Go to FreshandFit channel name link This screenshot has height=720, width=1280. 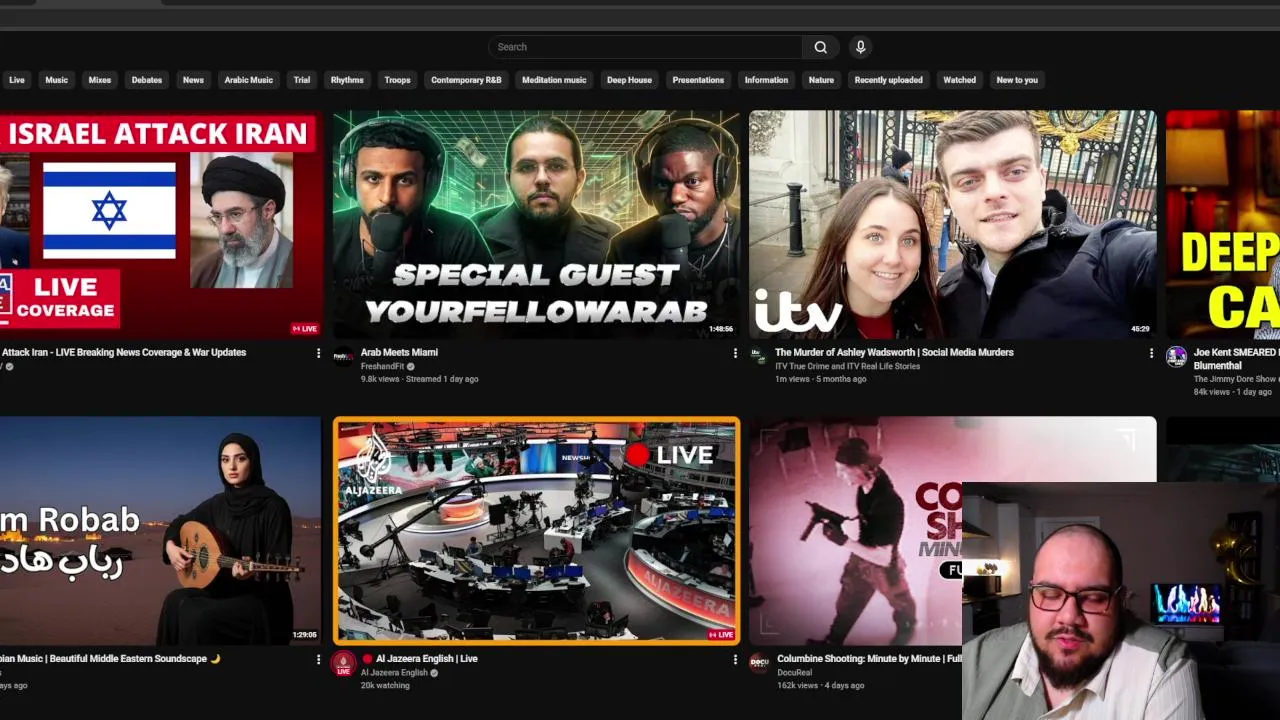tap(382, 367)
